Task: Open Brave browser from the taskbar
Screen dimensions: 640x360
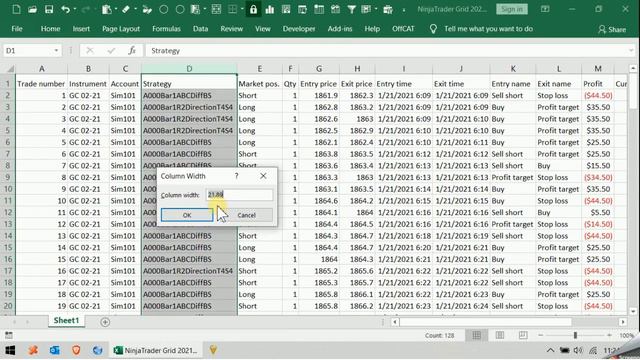Action: (76, 350)
